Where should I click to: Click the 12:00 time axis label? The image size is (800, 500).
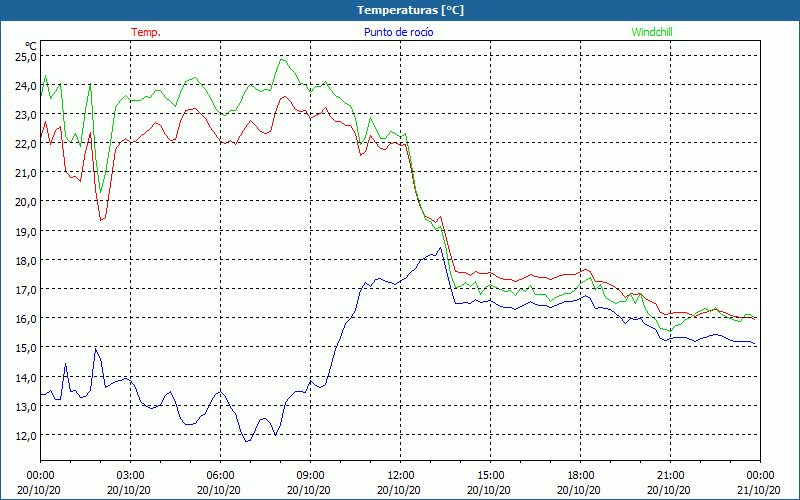pos(401,476)
